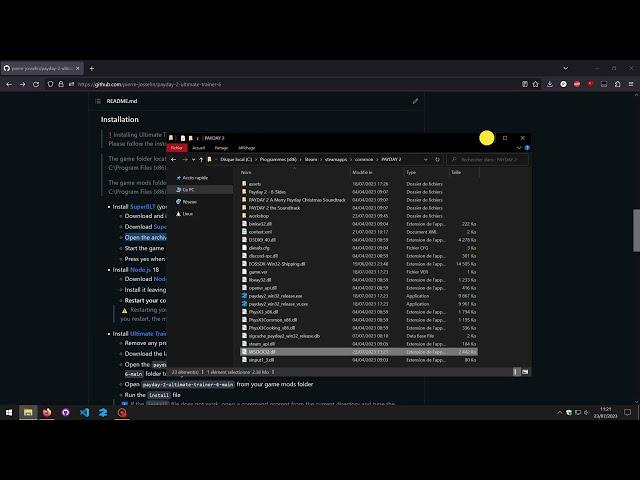
Task: Open Firefox extensions puzzle icon
Action: [x=618, y=84]
